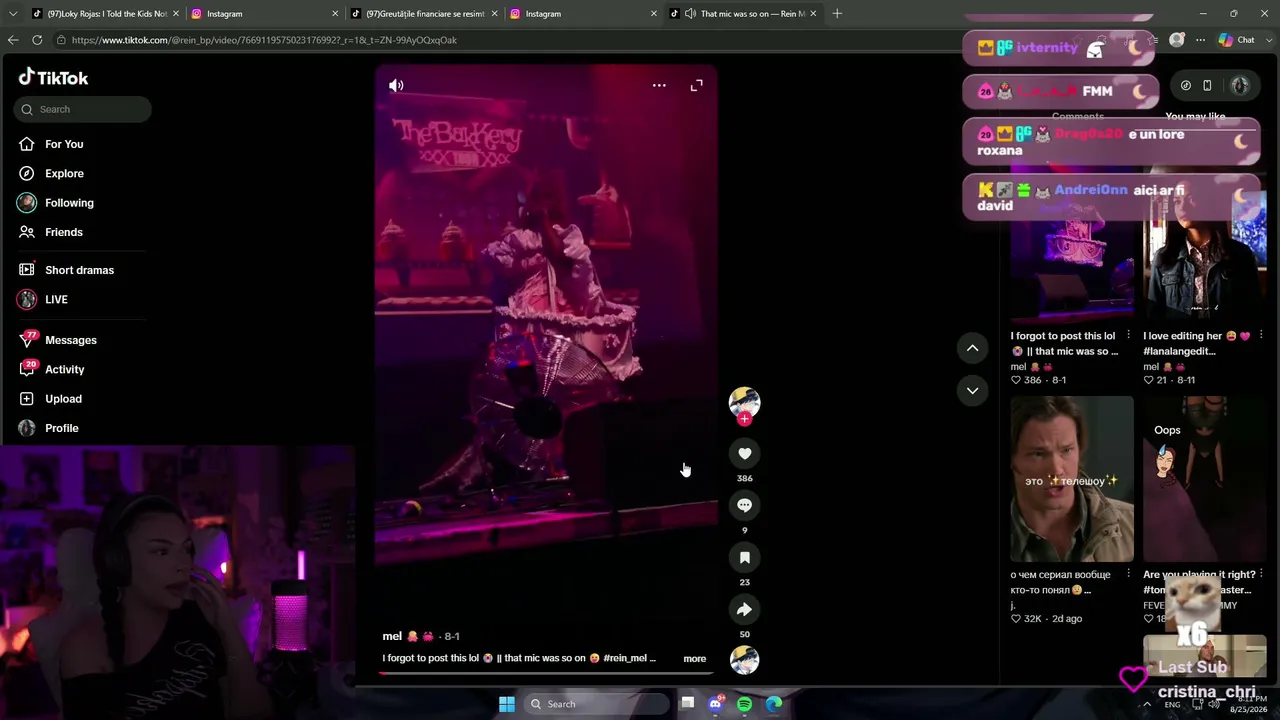Open the mel username above the caption

392,636
